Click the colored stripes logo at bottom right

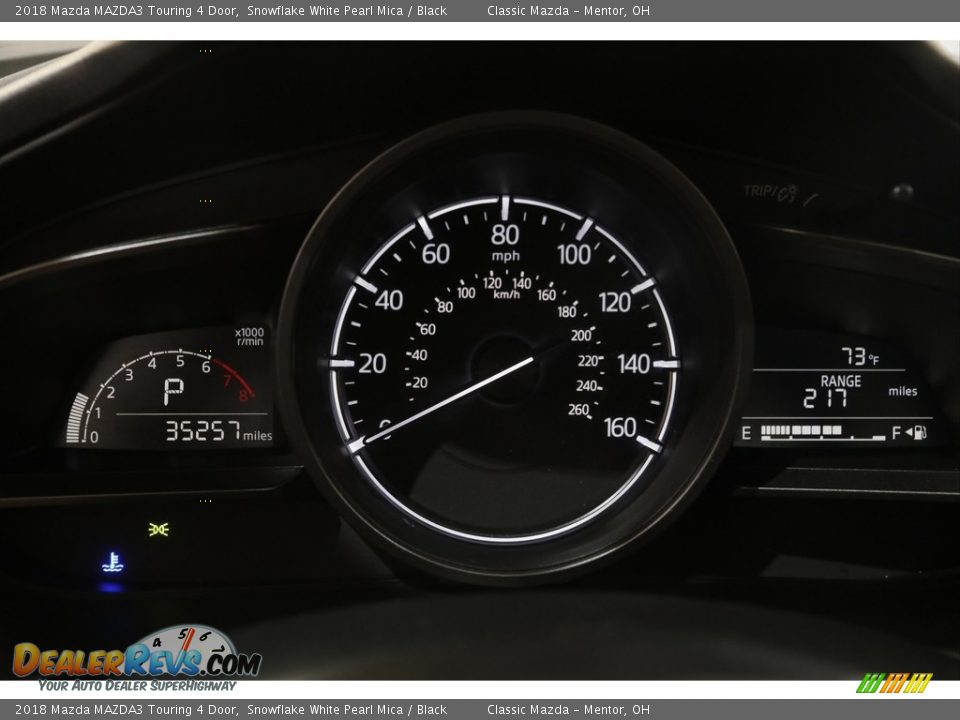(893, 683)
